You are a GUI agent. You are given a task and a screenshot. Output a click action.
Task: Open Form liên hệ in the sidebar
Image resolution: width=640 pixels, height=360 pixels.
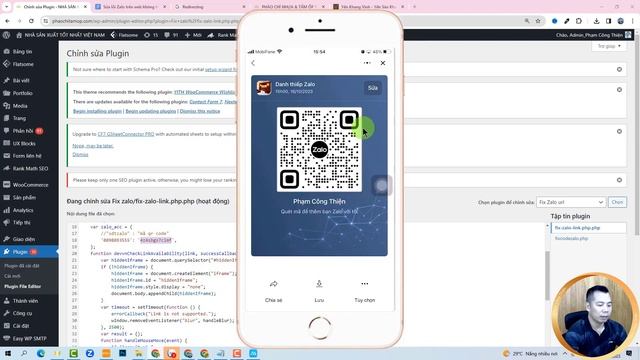tap(27, 156)
